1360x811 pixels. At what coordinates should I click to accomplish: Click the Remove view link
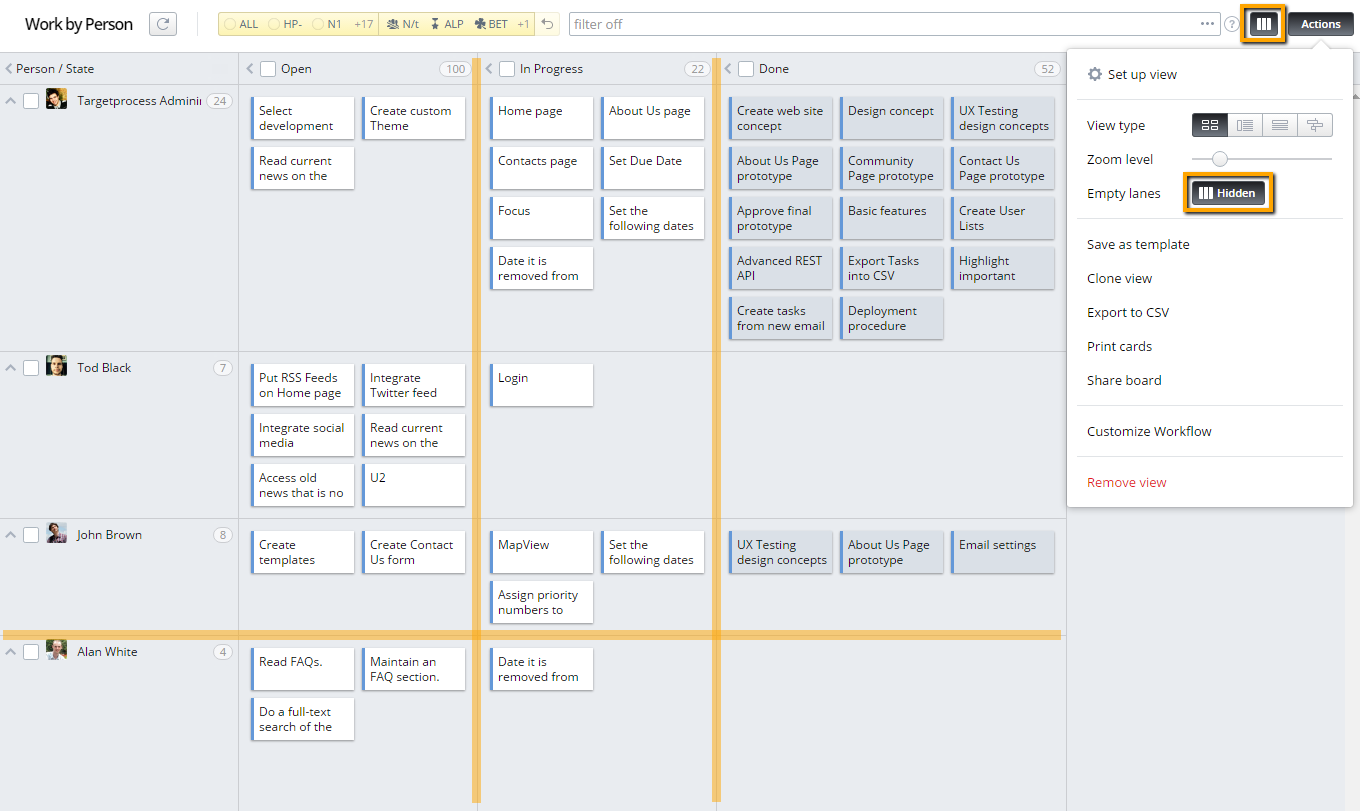coord(1126,482)
